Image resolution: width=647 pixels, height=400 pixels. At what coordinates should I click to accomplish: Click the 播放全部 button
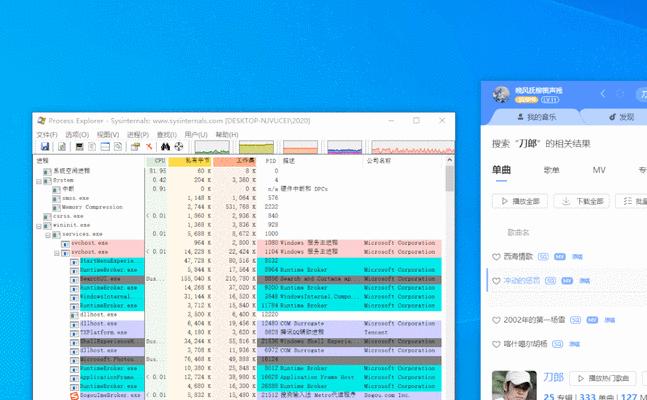[520, 201]
